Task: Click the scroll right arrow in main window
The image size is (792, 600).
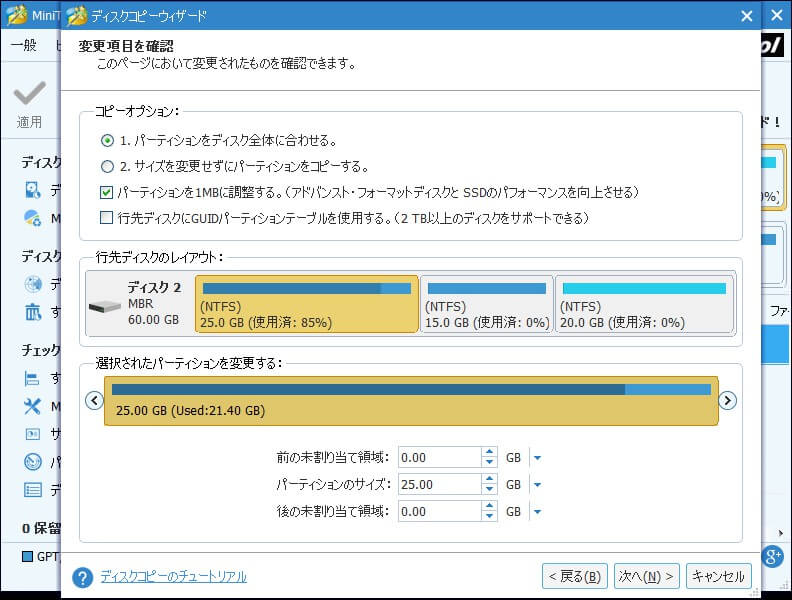Action: [x=781, y=533]
